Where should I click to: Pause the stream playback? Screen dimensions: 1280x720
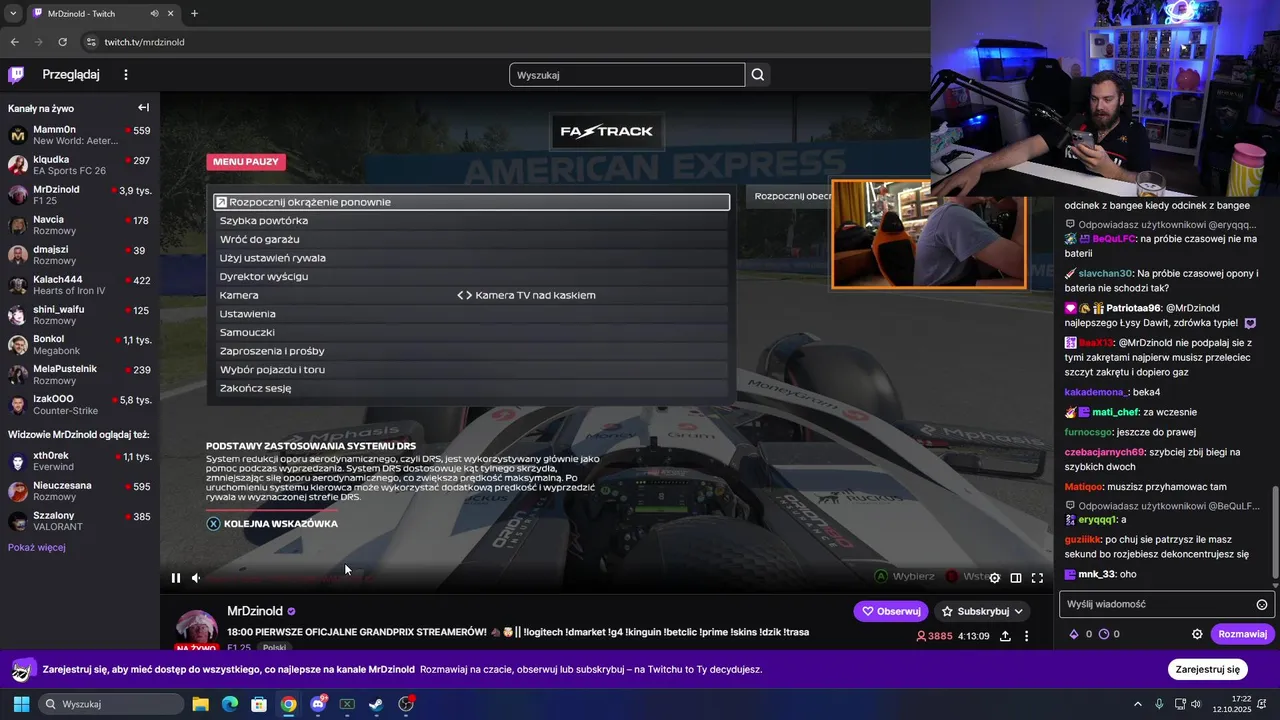tap(176, 577)
